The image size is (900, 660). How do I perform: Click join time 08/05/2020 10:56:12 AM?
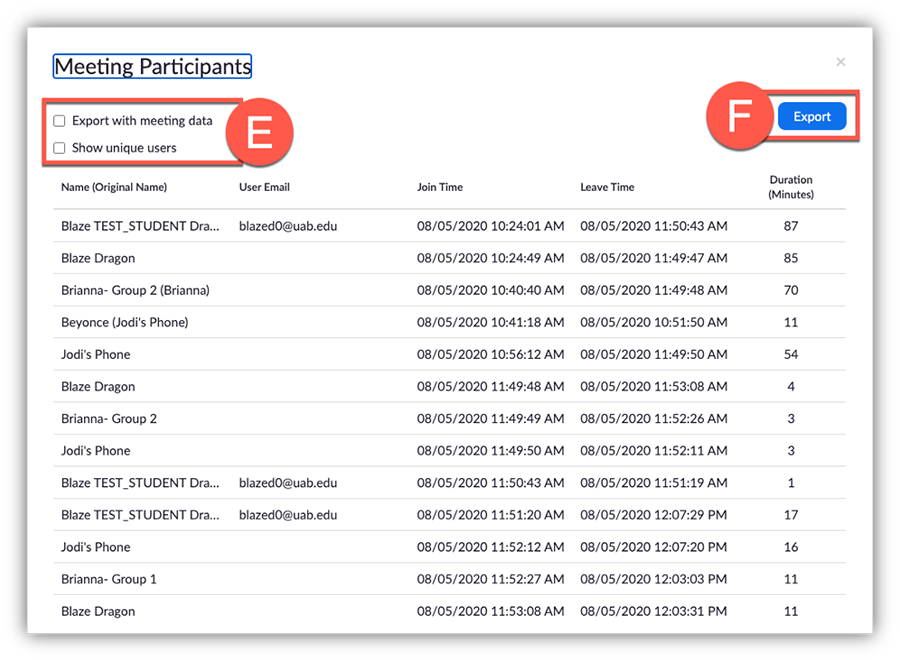[490, 354]
